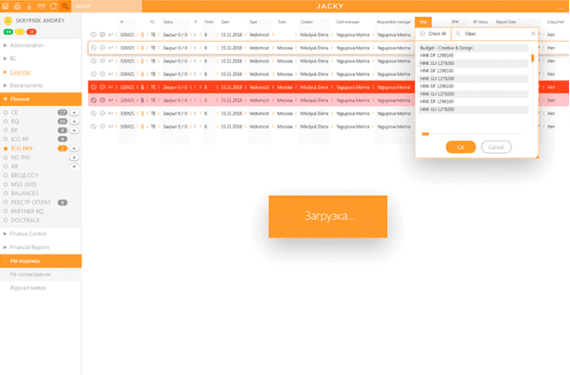
Task: Click the print icon in top toolbar
Action: [x=17, y=6]
